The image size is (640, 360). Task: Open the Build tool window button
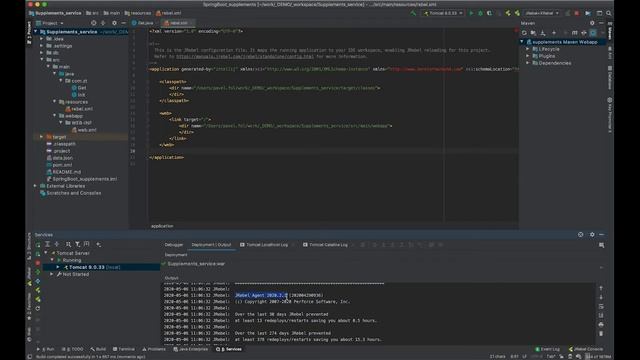pyautogui.click(x=98, y=349)
